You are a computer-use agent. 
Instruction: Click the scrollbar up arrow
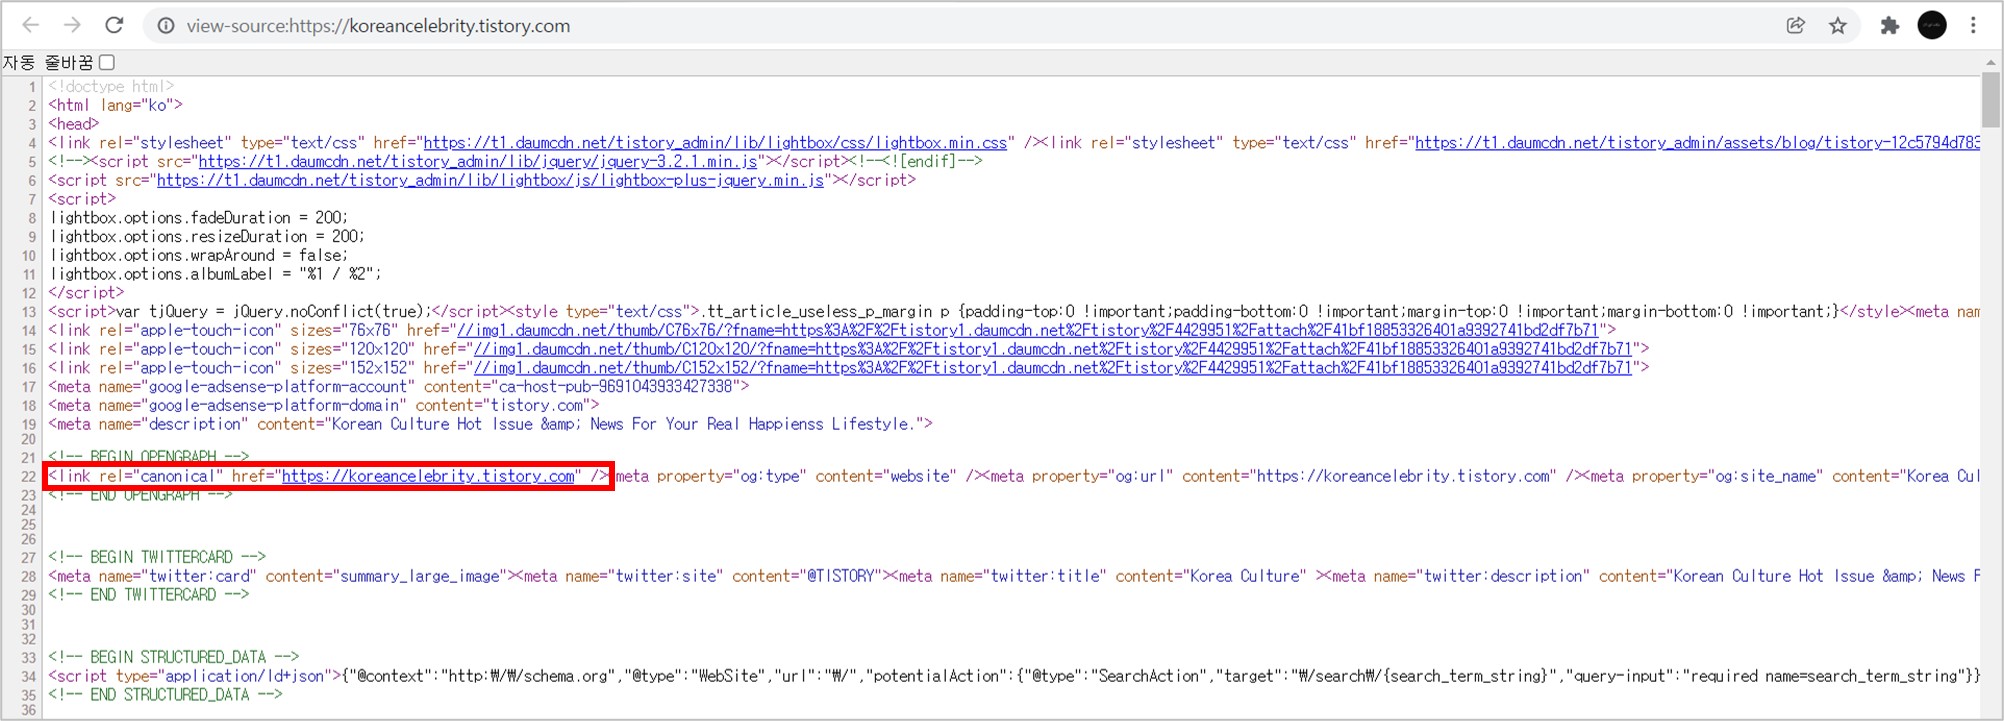click(1991, 62)
